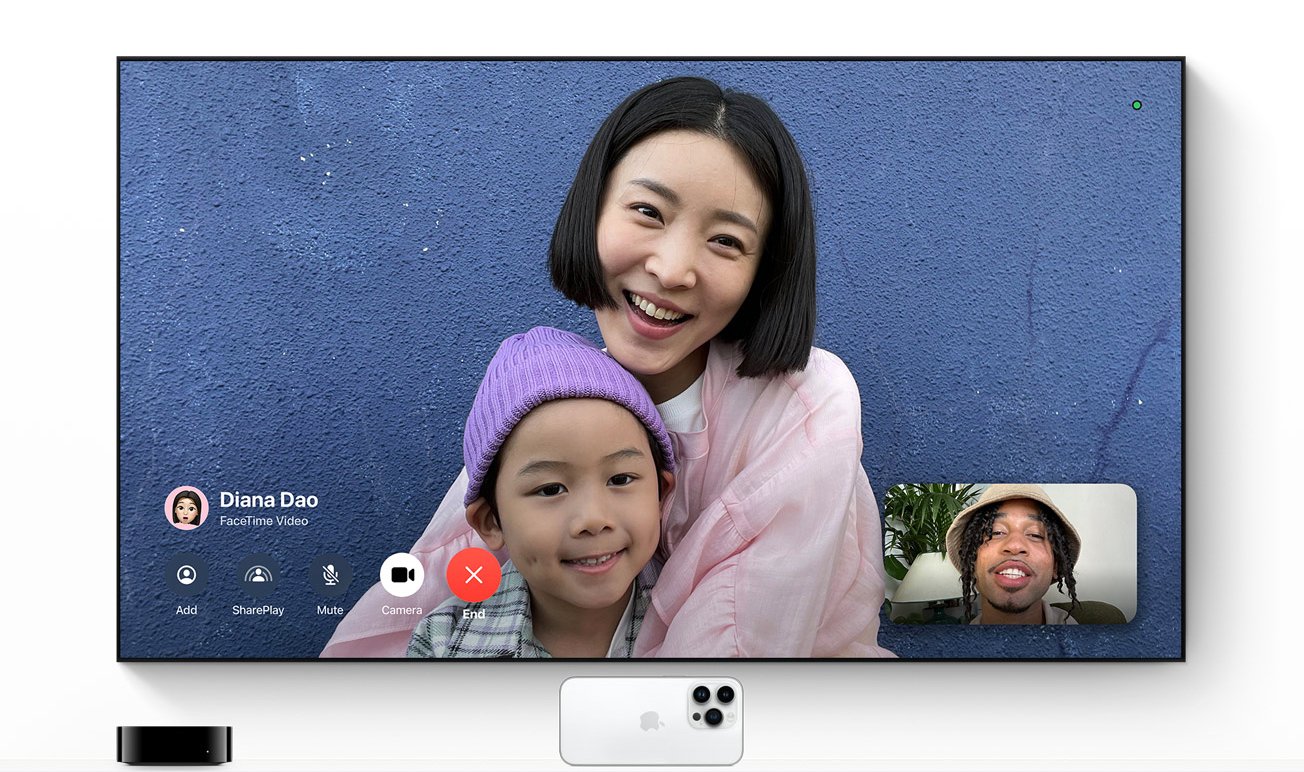Click the green camera indicator dot
The image size is (1304, 772).
1136,105
